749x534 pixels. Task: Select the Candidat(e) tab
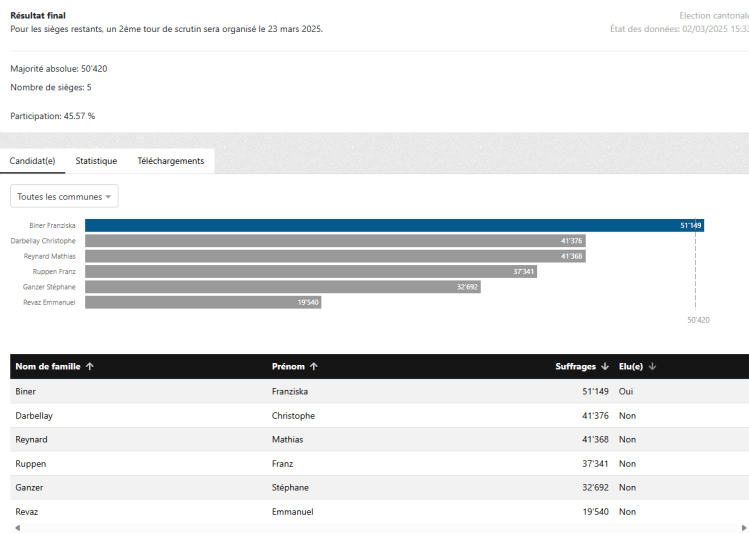(x=32, y=161)
